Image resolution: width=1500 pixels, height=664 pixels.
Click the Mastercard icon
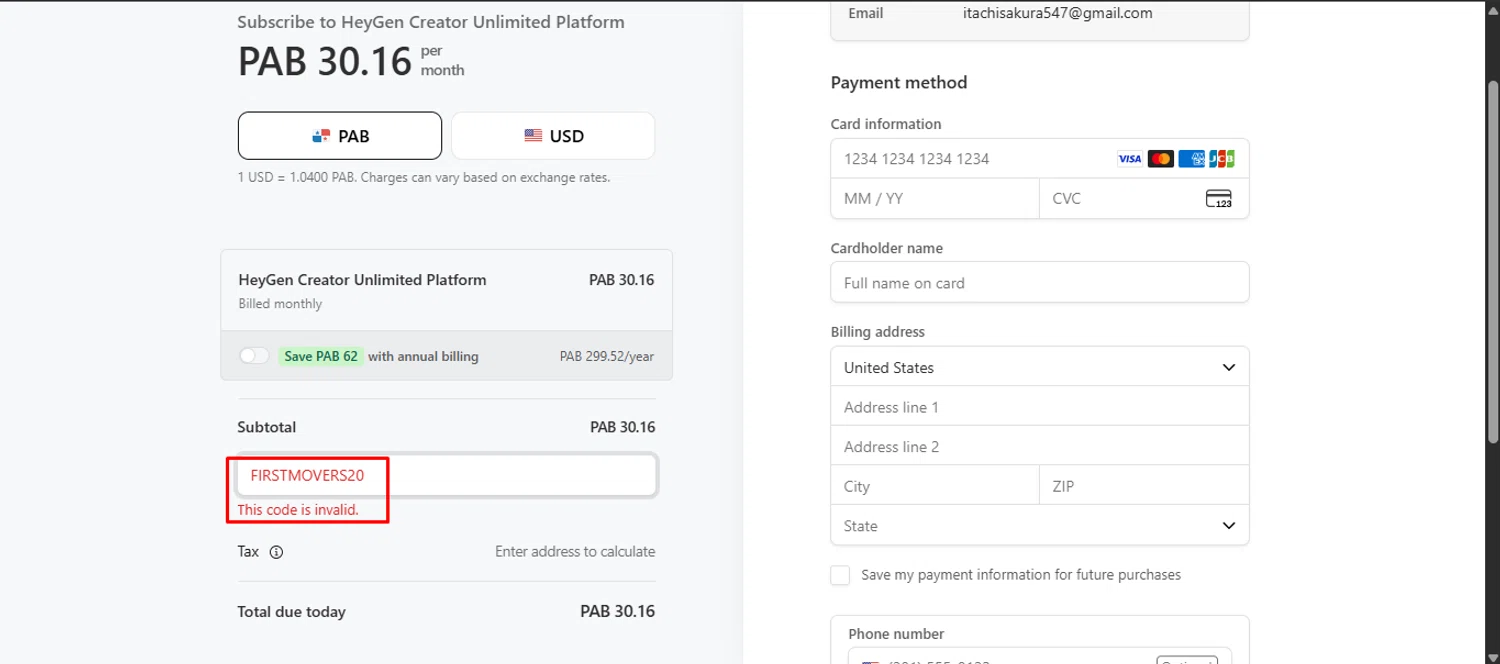tap(1161, 159)
